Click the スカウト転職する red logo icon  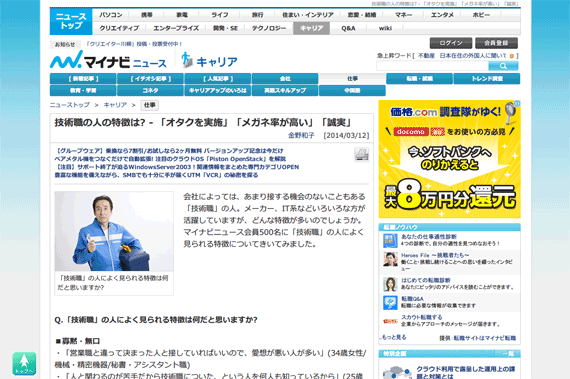390,321
